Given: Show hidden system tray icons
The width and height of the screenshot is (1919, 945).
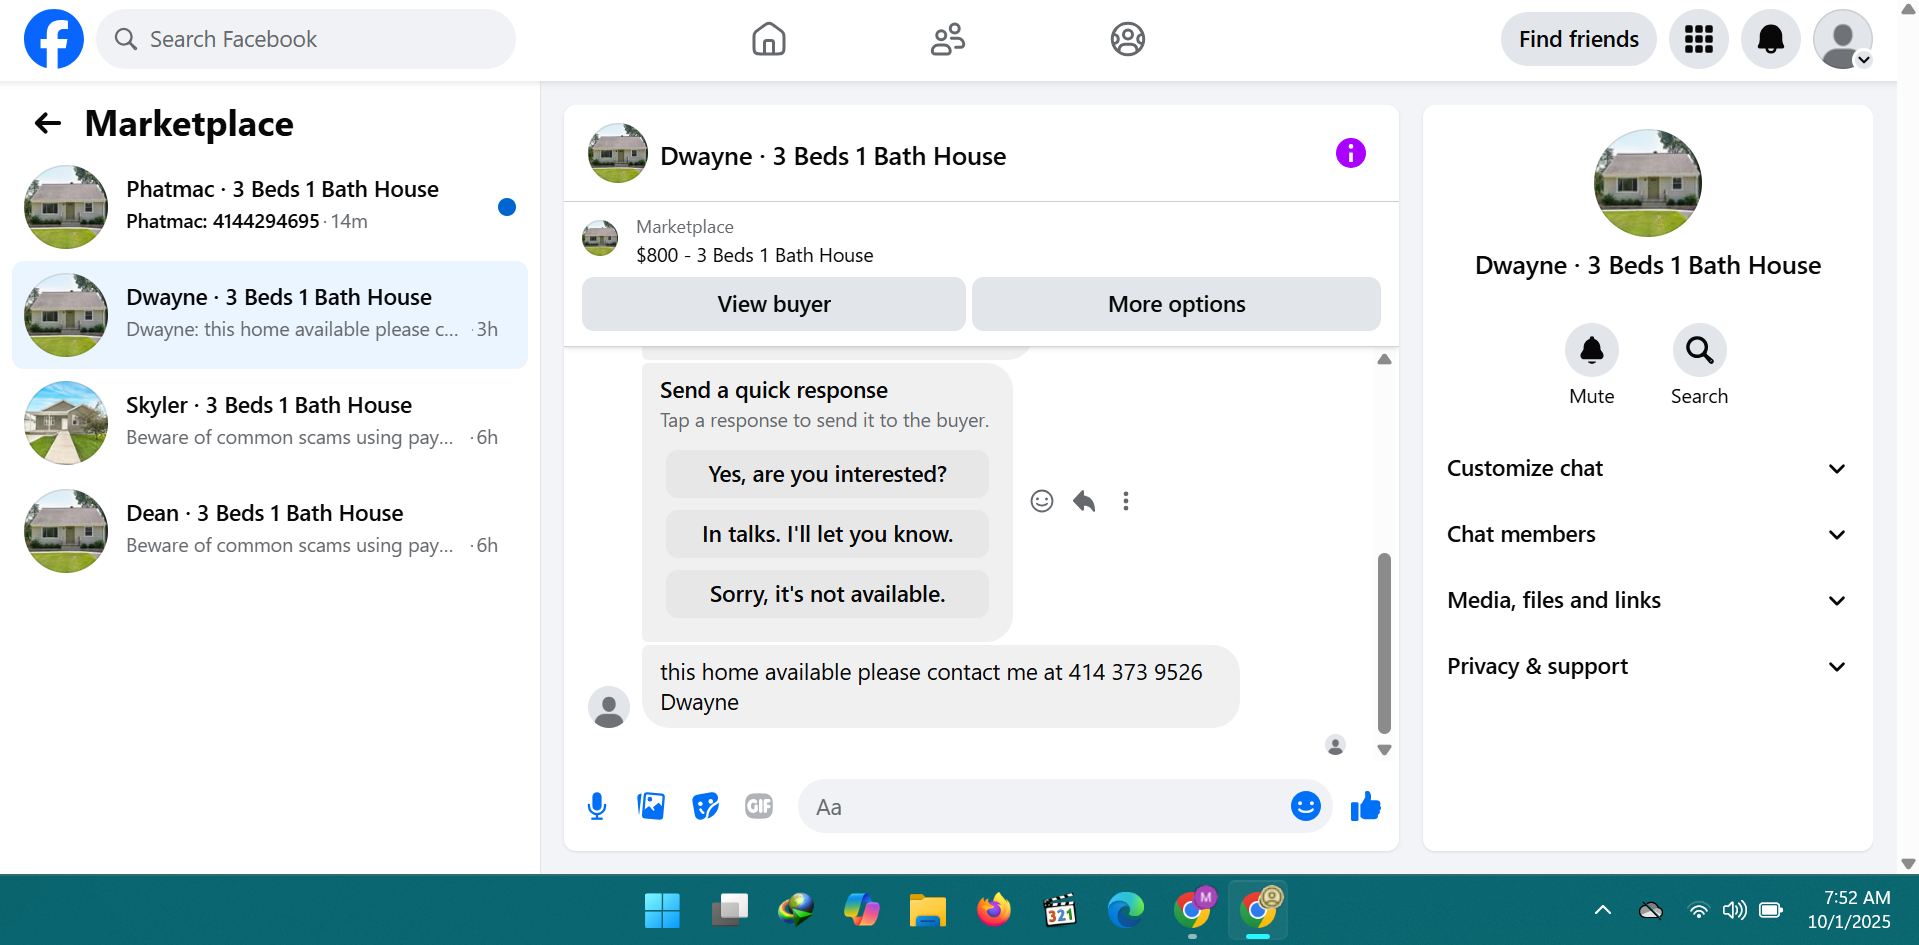Looking at the screenshot, I should pos(1602,910).
